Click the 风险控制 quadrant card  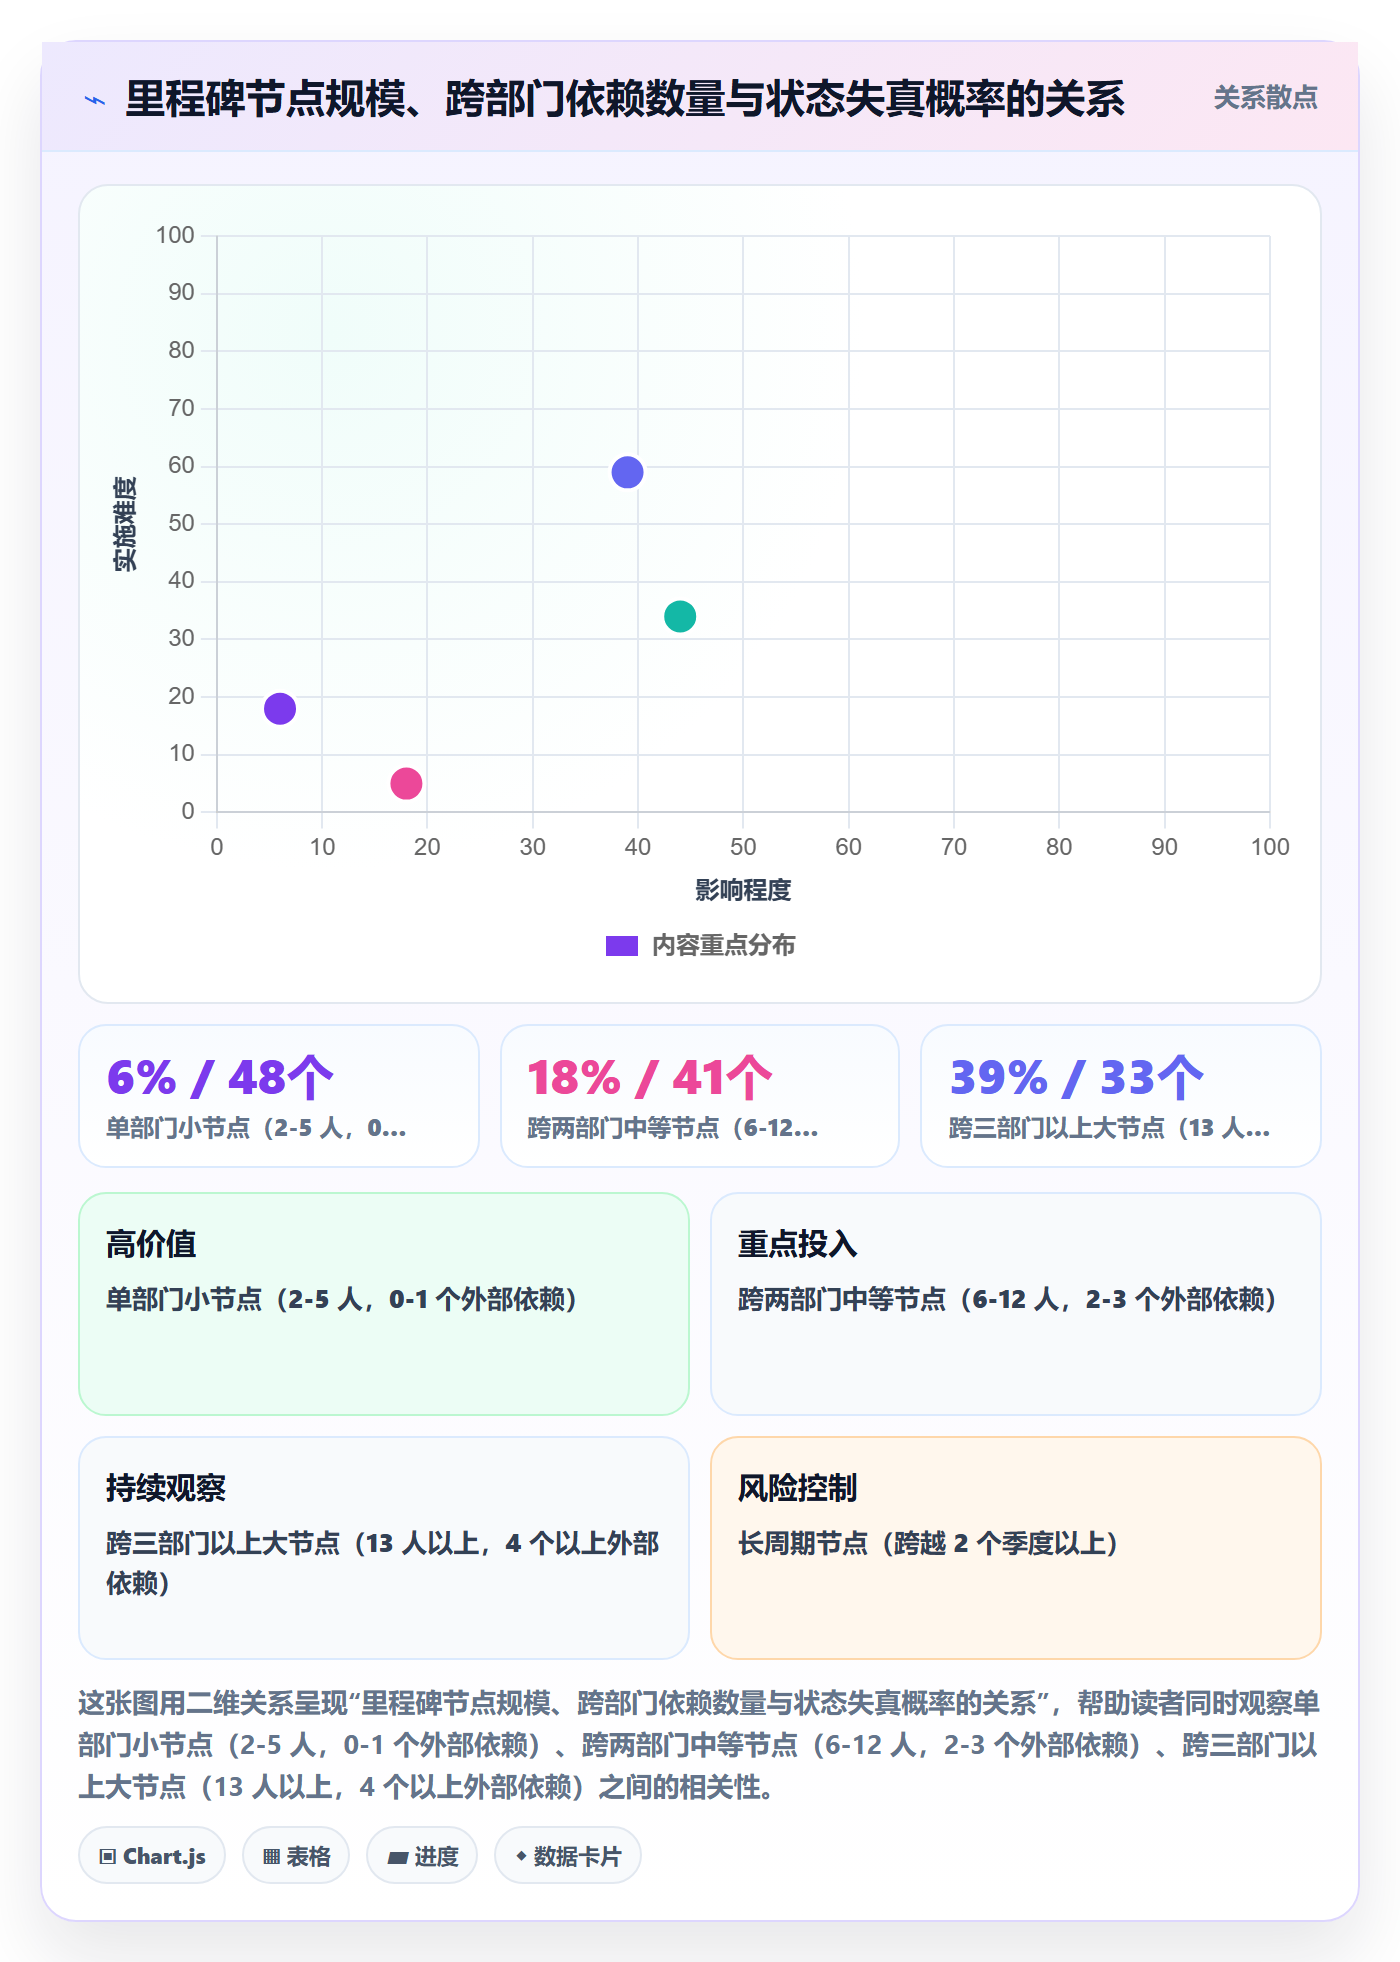tap(1016, 1548)
